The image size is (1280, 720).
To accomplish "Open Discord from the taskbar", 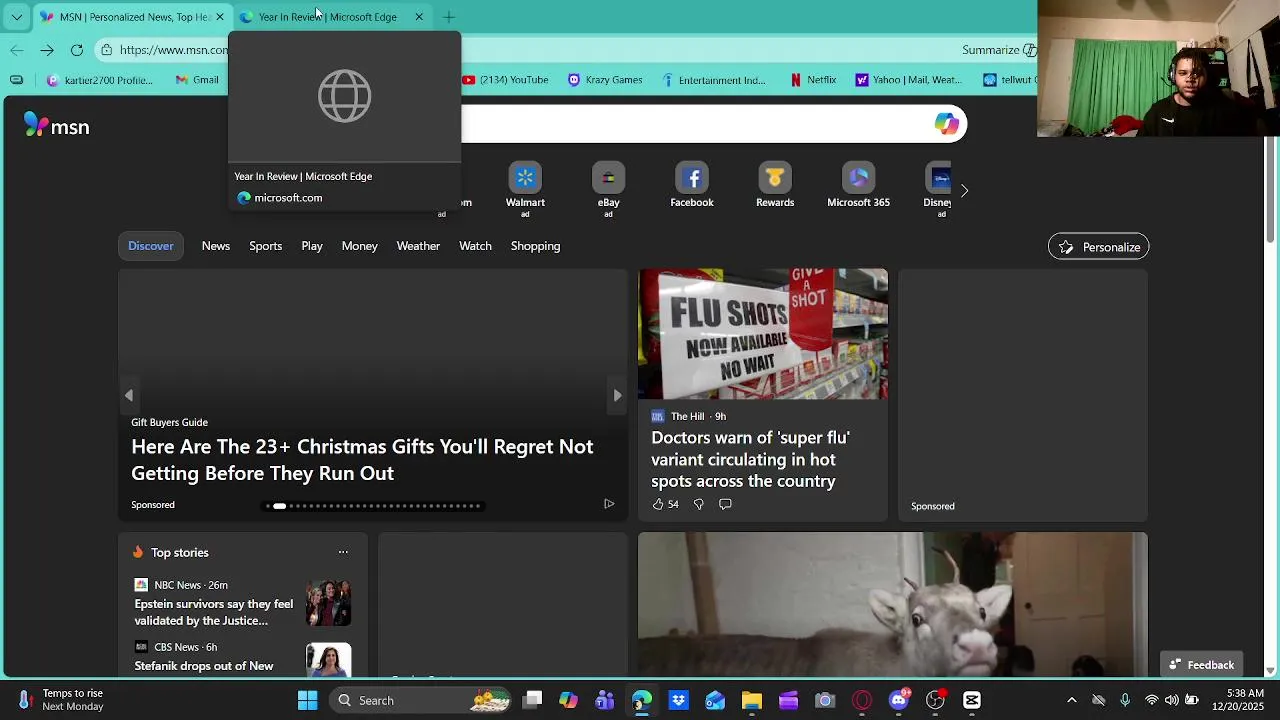I will (x=899, y=700).
